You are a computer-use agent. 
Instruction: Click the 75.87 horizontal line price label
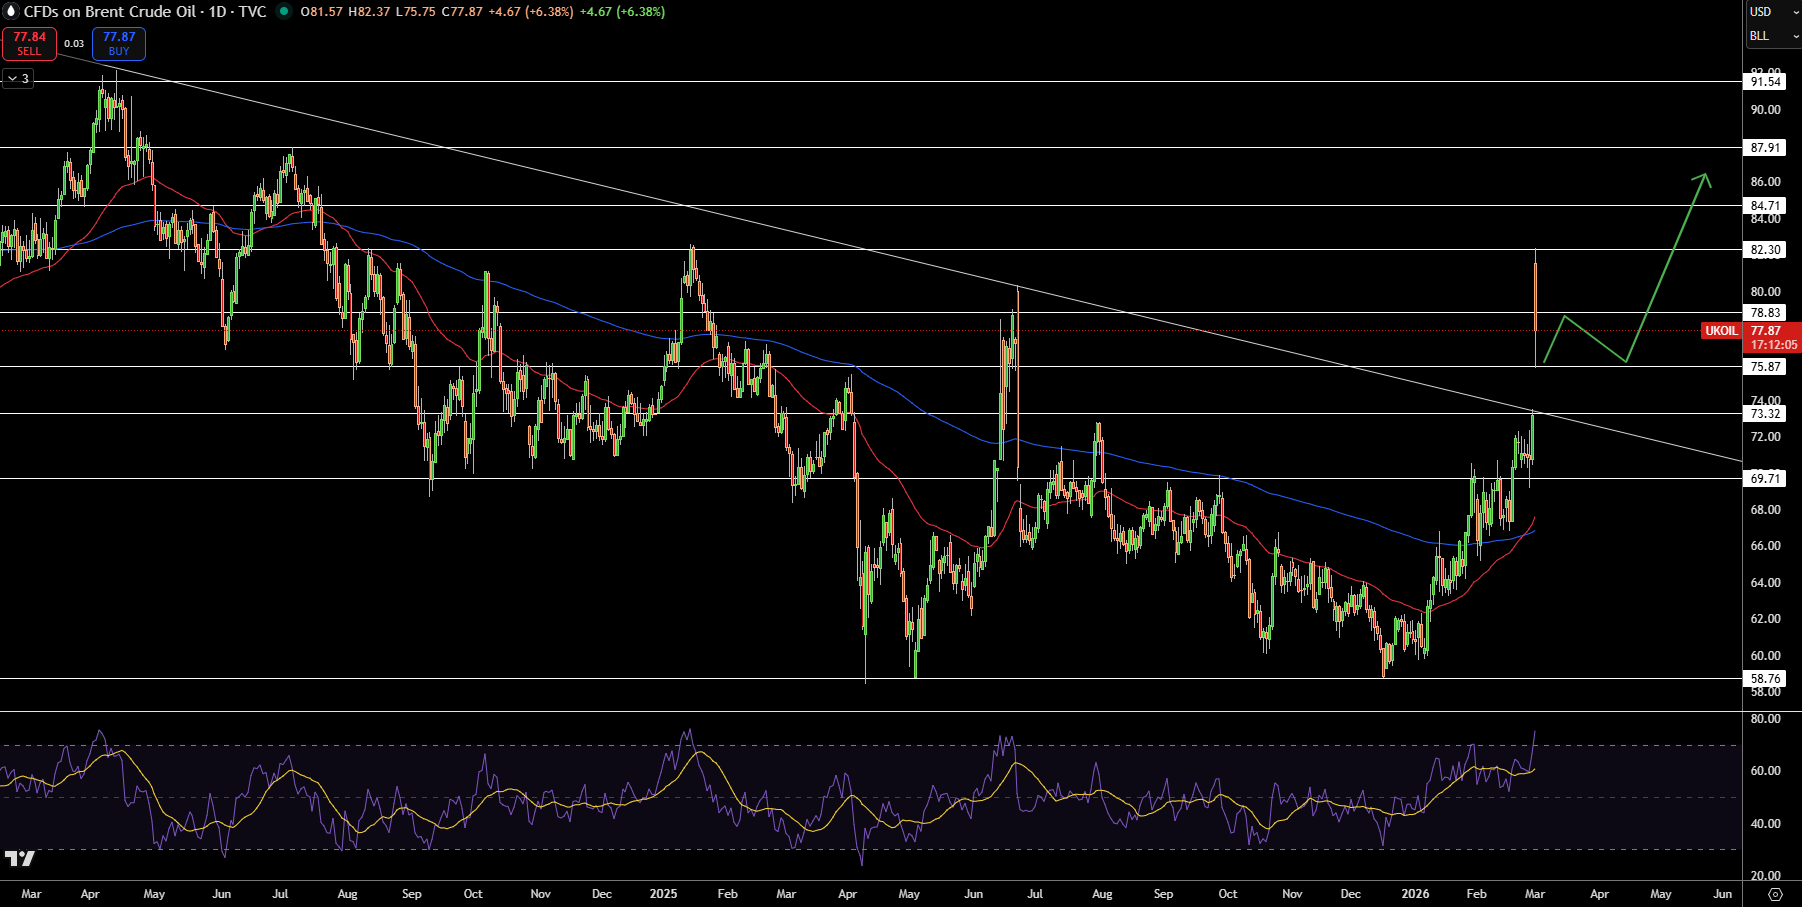(x=1765, y=367)
